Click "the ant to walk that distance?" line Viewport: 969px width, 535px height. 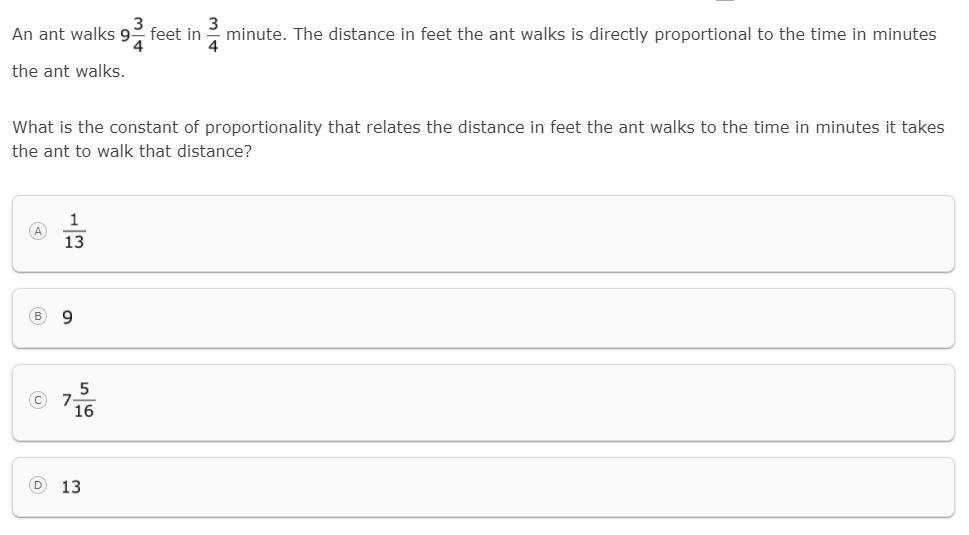coord(131,151)
